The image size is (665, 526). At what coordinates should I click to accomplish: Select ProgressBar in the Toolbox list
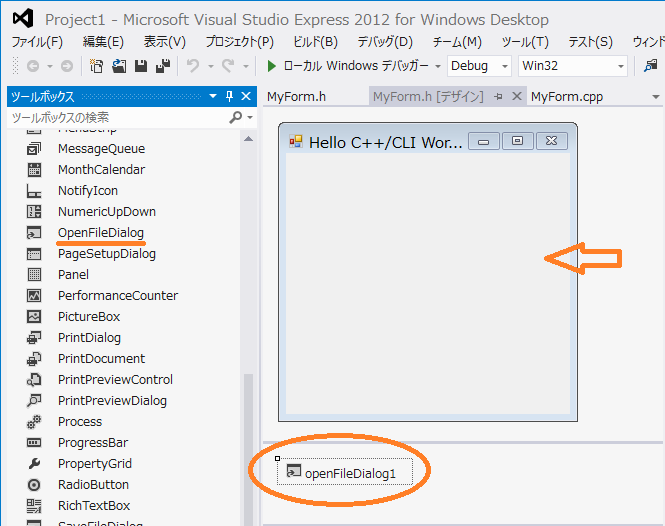coord(93,443)
